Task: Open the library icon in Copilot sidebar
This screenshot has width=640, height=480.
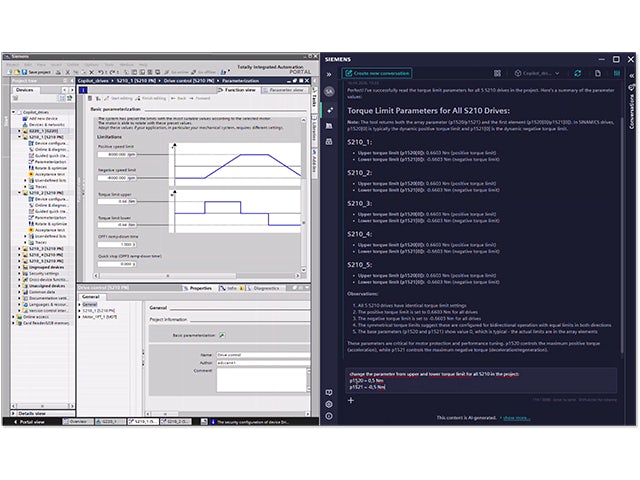Action: [x=329, y=126]
